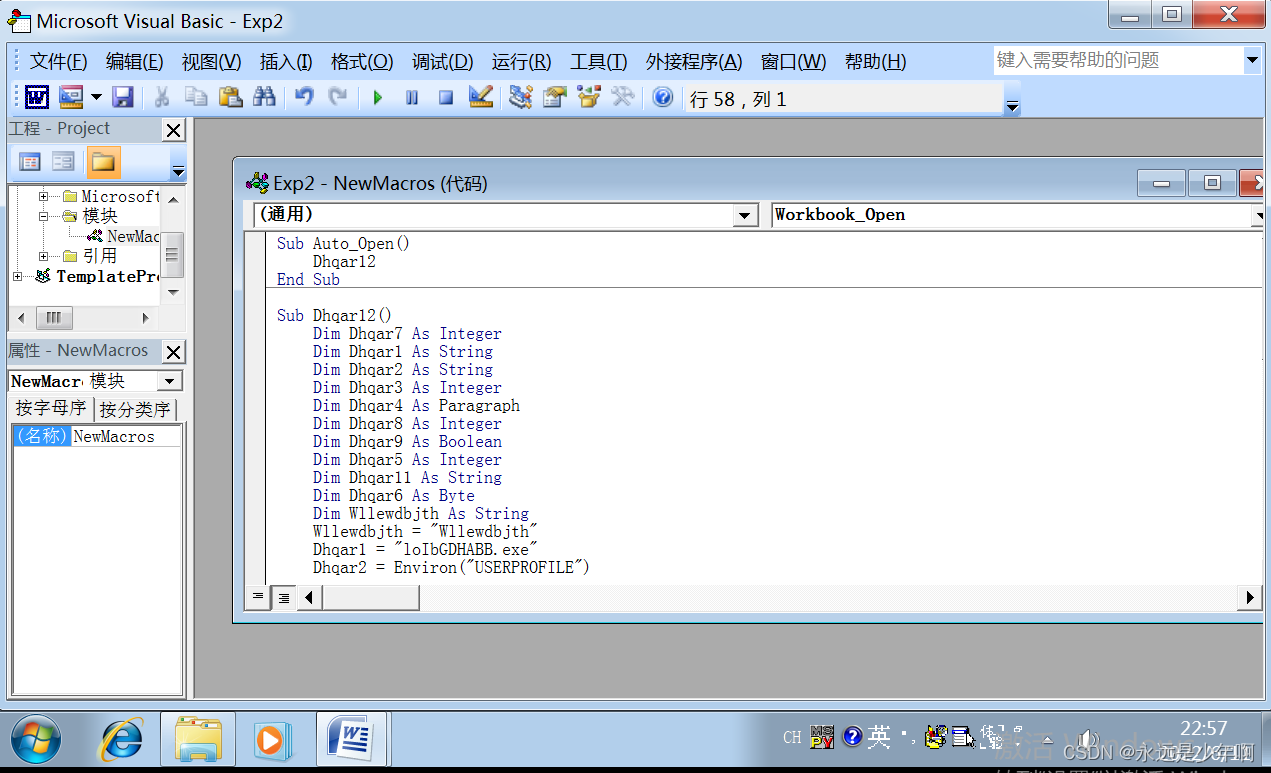Click View Code icon in Project panel
1271x773 pixels.
pos(30,162)
